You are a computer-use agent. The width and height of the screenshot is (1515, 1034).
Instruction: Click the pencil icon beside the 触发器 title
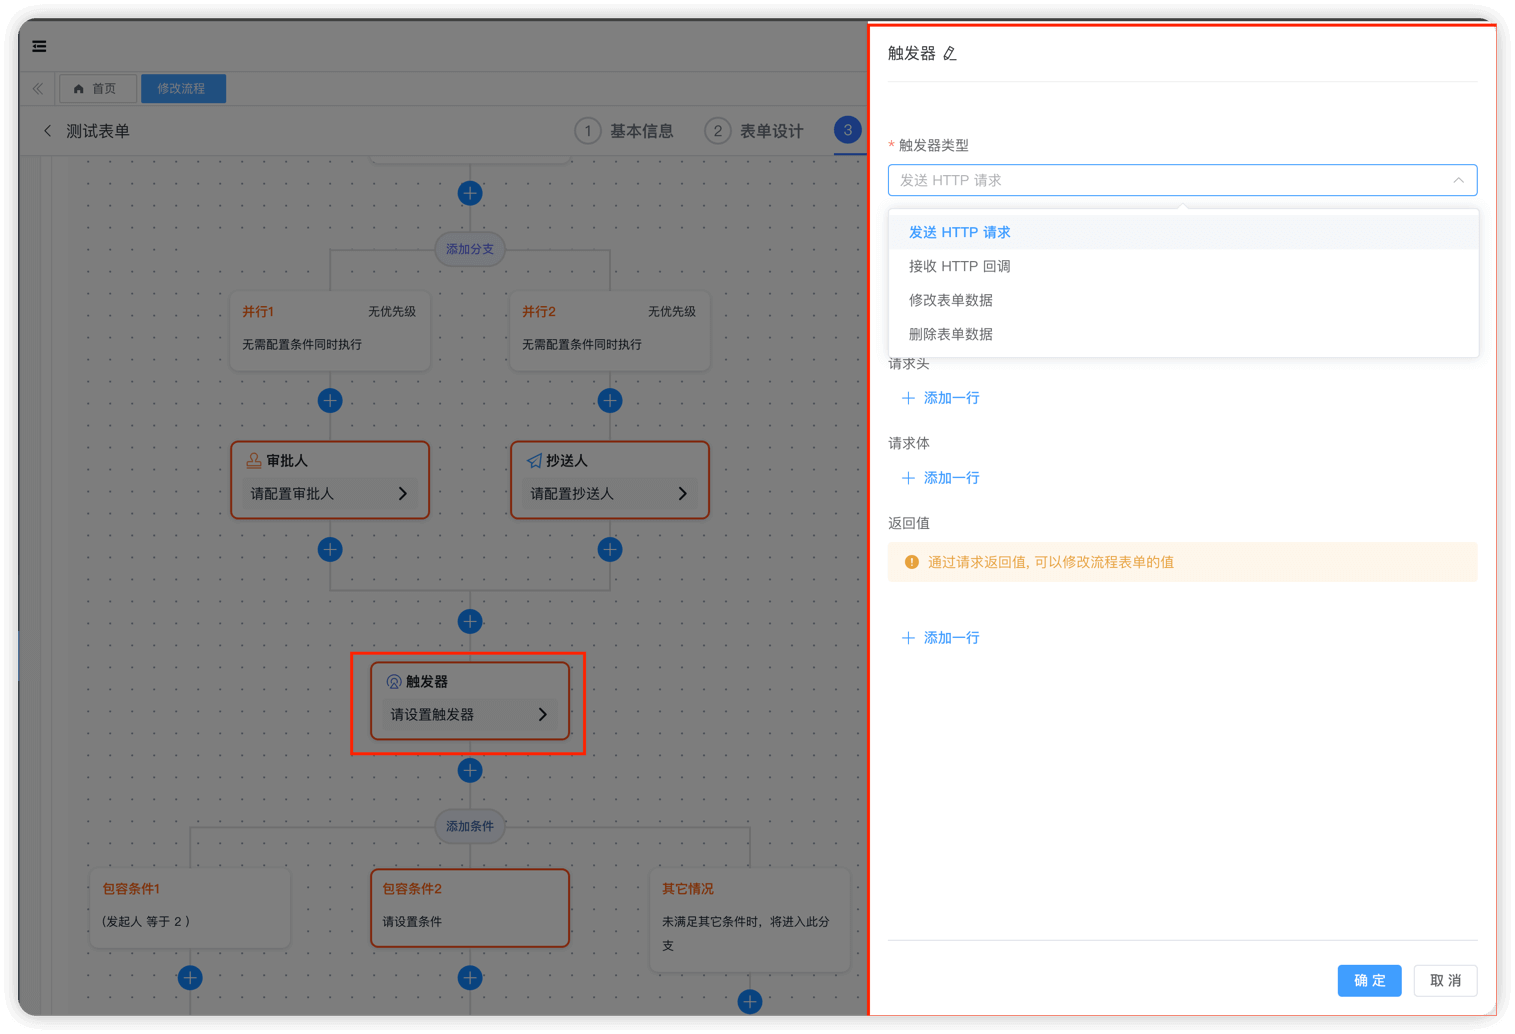950,54
